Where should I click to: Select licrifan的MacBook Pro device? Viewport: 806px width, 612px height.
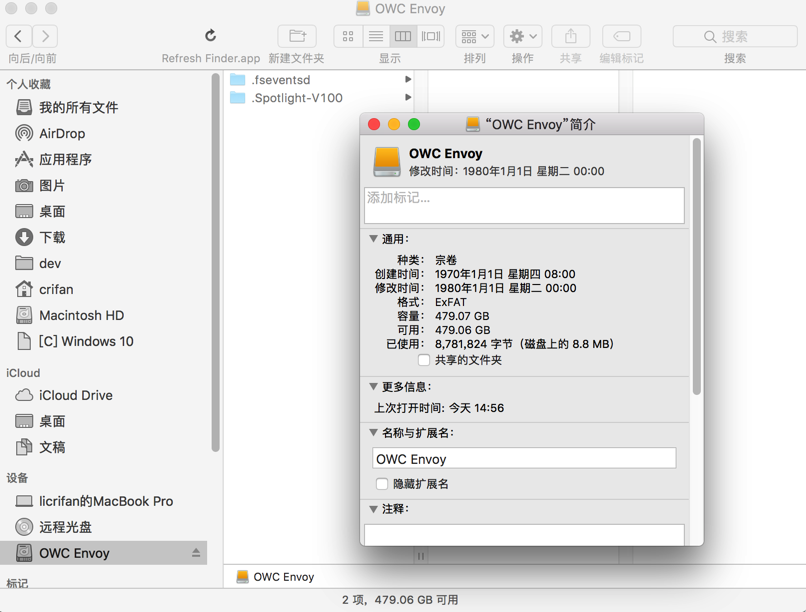(107, 501)
